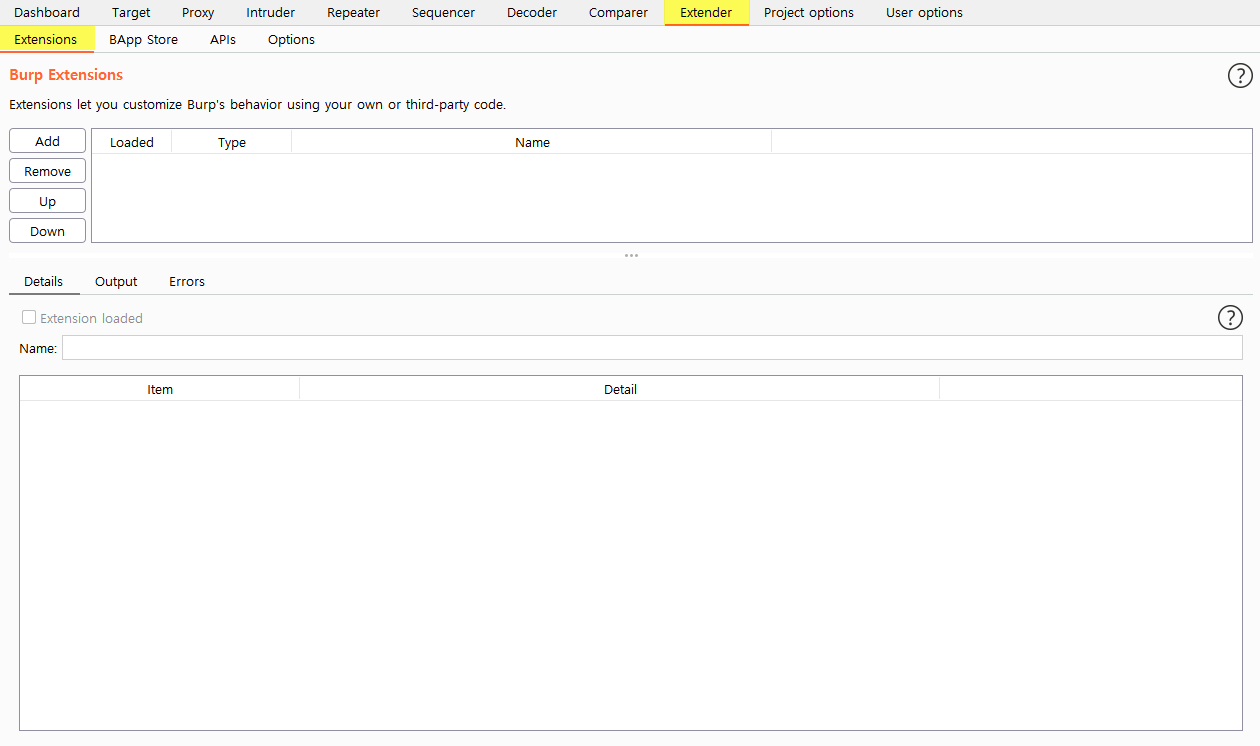Image resolution: width=1260 pixels, height=746 pixels.
Task: Open help for Burp Extensions section
Action: coord(1239,75)
